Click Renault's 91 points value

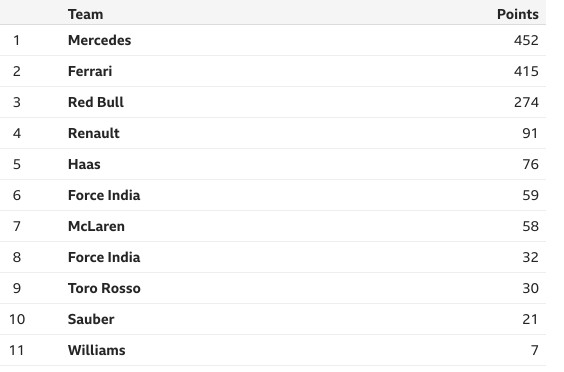[530, 133]
